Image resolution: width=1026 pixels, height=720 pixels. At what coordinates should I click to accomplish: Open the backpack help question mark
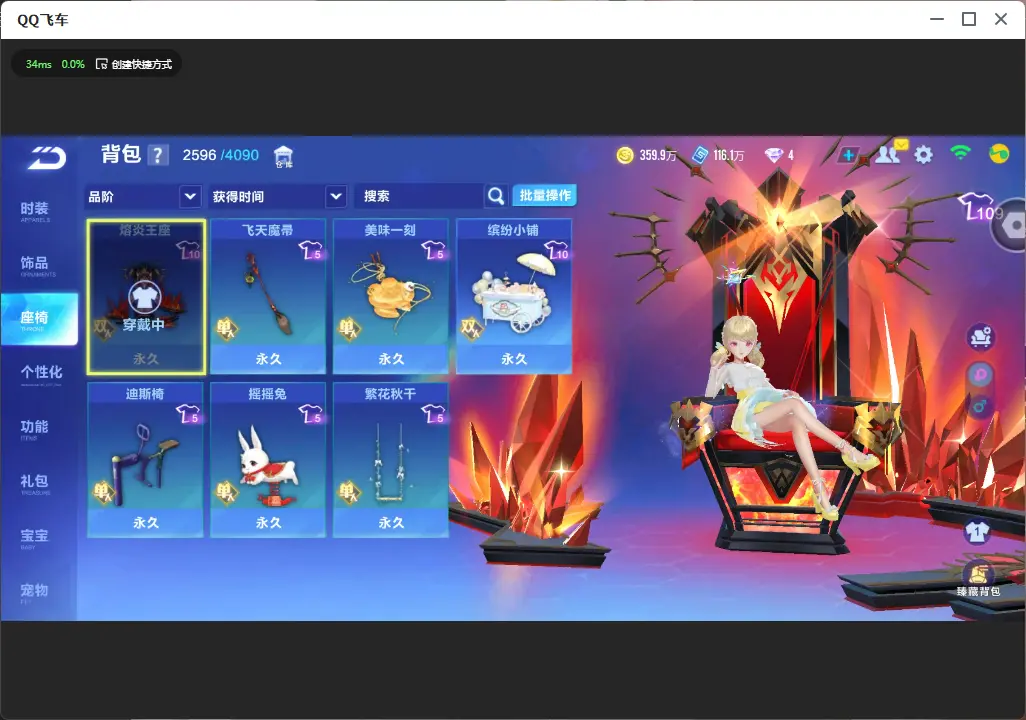[x=158, y=155]
